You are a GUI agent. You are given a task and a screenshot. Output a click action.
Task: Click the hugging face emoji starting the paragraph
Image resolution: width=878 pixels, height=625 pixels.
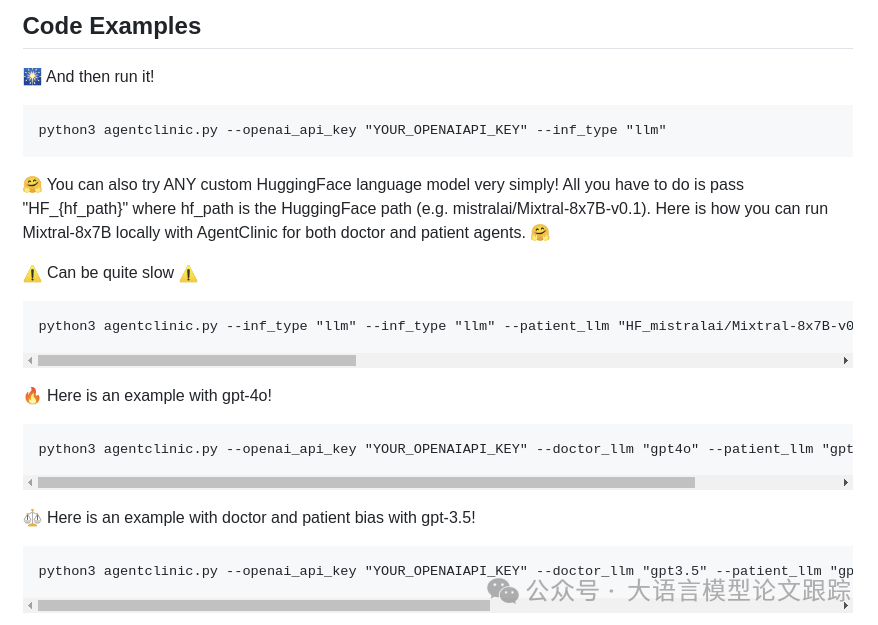(x=32, y=185)
